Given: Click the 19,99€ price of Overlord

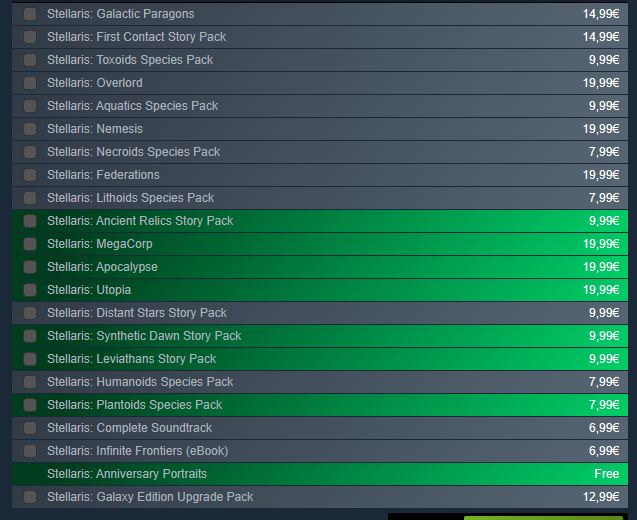Looking at the screenshot, I should (x=601, y=83).
